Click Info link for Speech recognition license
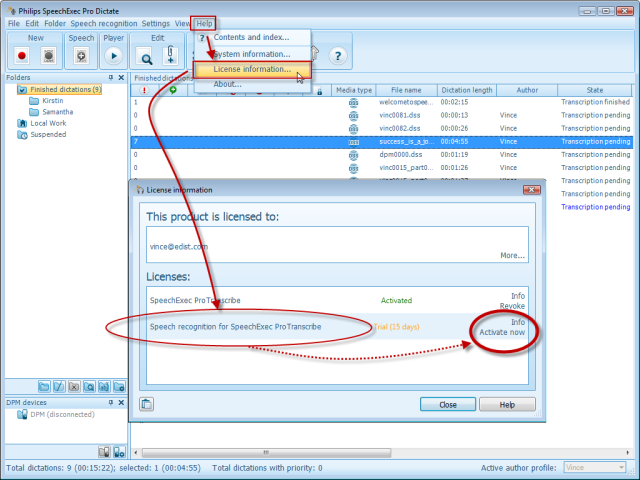This screenshot has height=480, width=640. tap(518, 322)
